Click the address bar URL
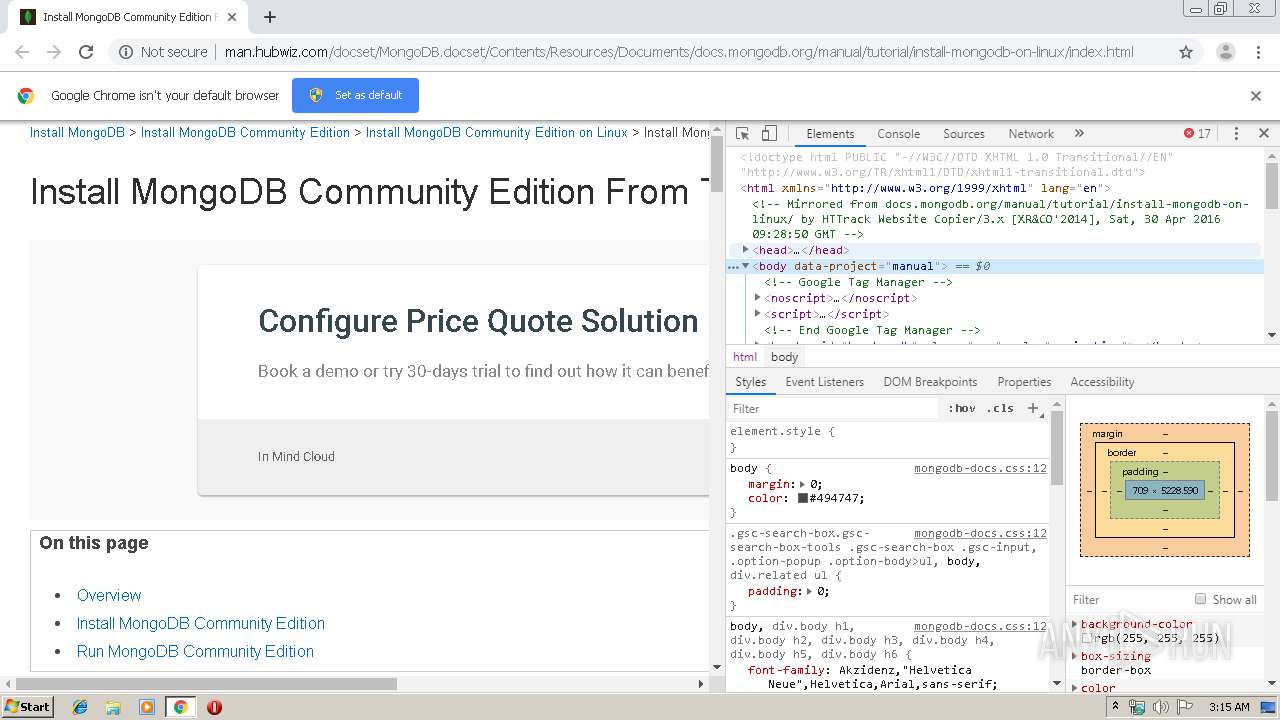Screen dimensions: 1280x720 pyautogui.click(x=679, y=52)
